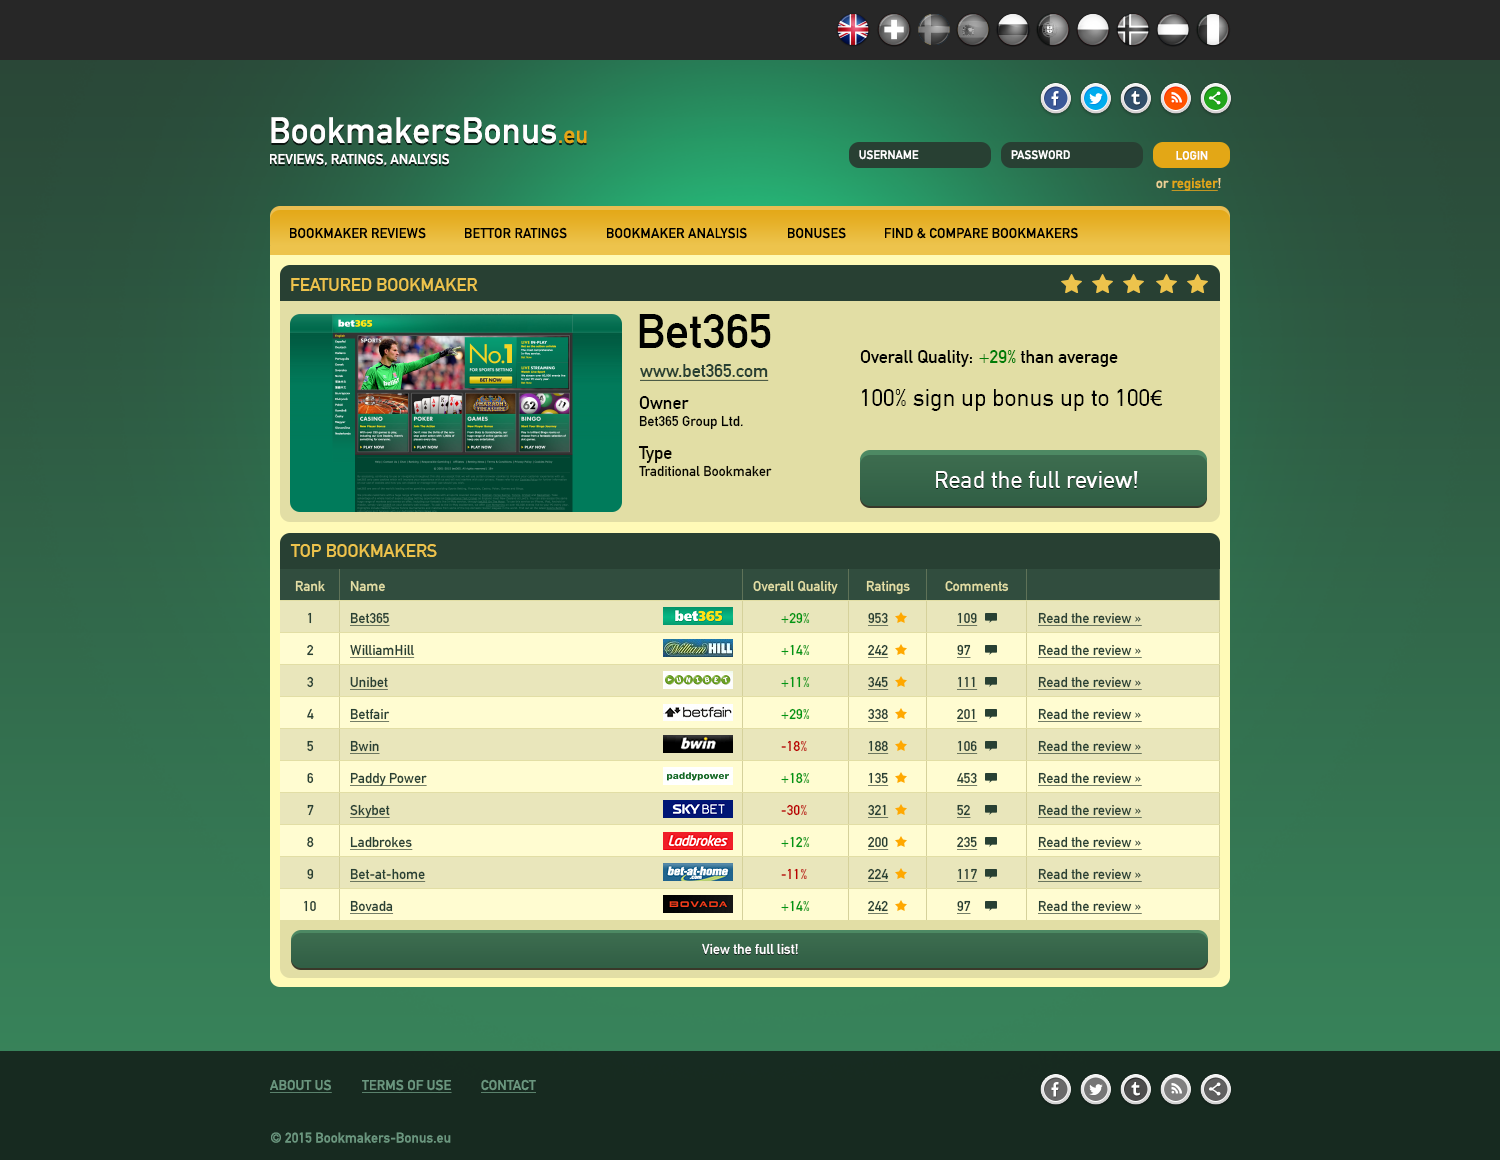Open Read the review for Unibet
The width and height of the screenshot is (1500, 1160).
1088,682
